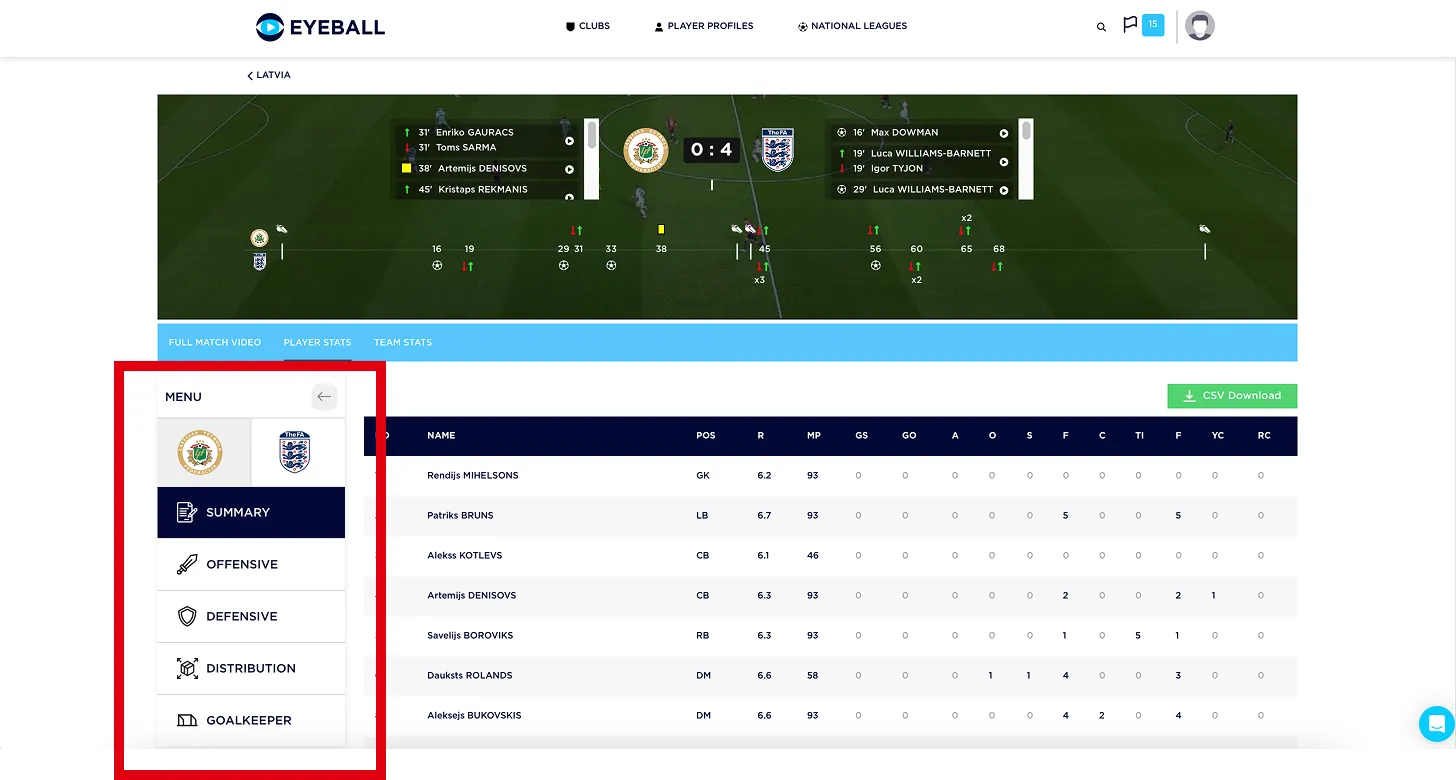
Task: Play the Enriko GAURACS substitution clip
Action: (569, 140)
